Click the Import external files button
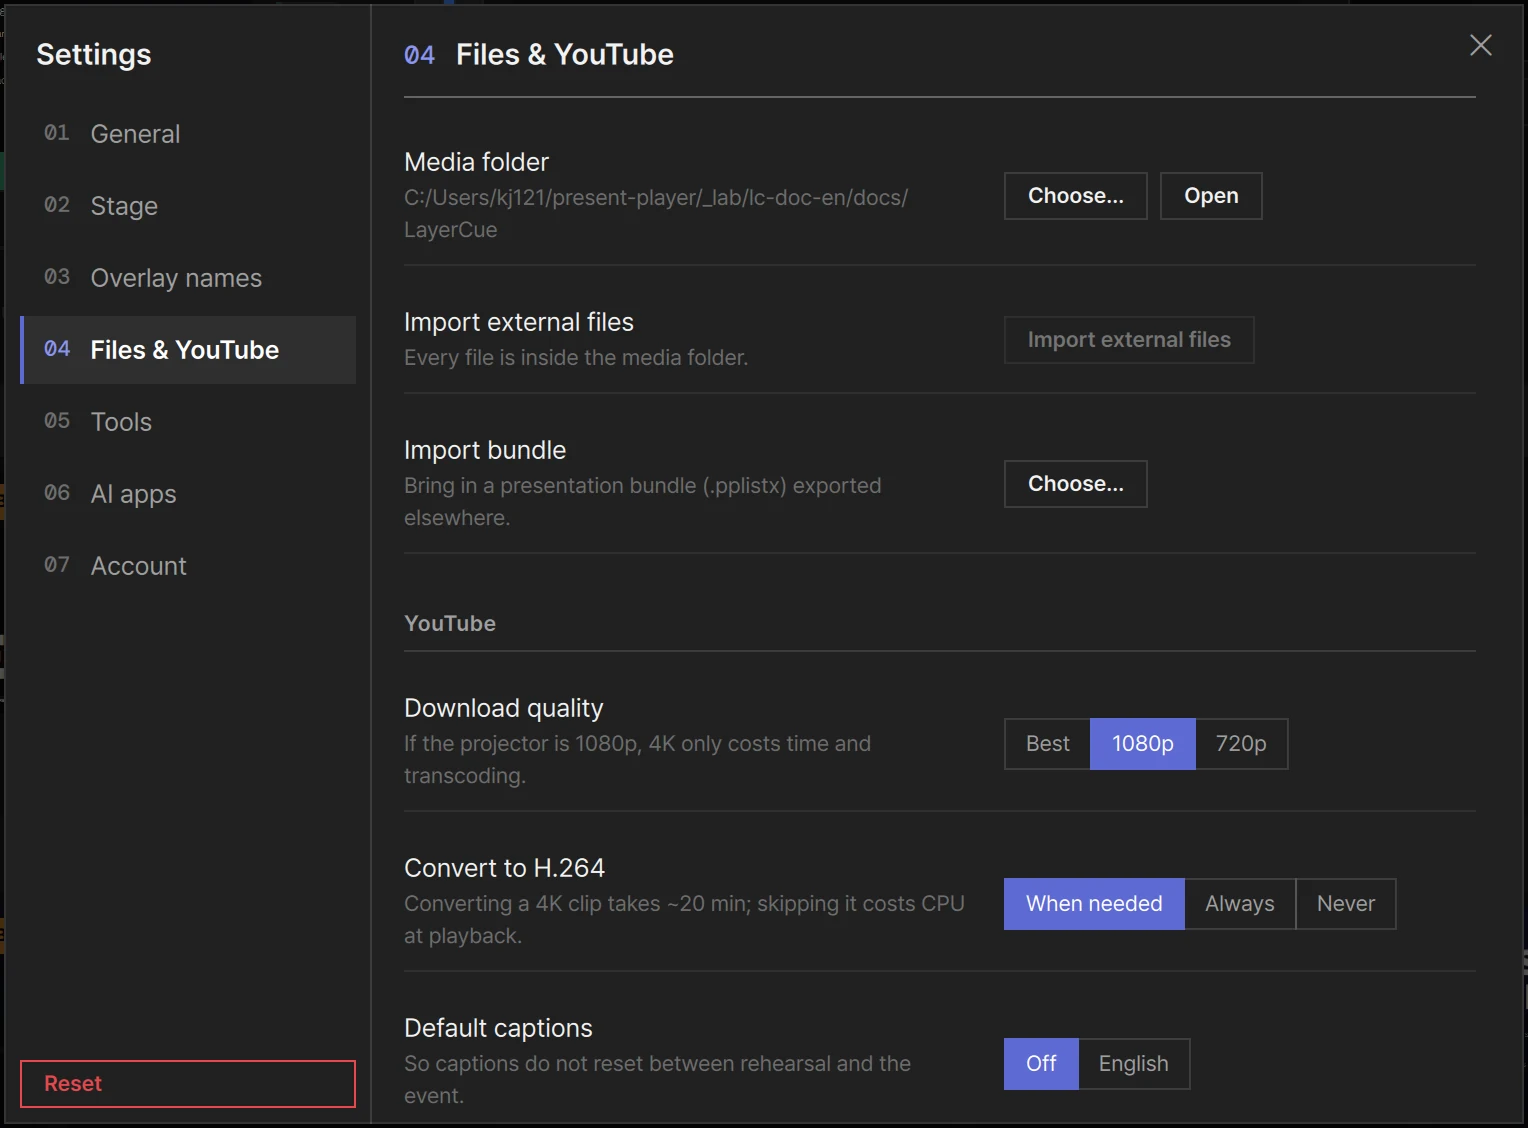Image resolution: width=1528 pixels, height=1128 pixels. (1129, 340)
